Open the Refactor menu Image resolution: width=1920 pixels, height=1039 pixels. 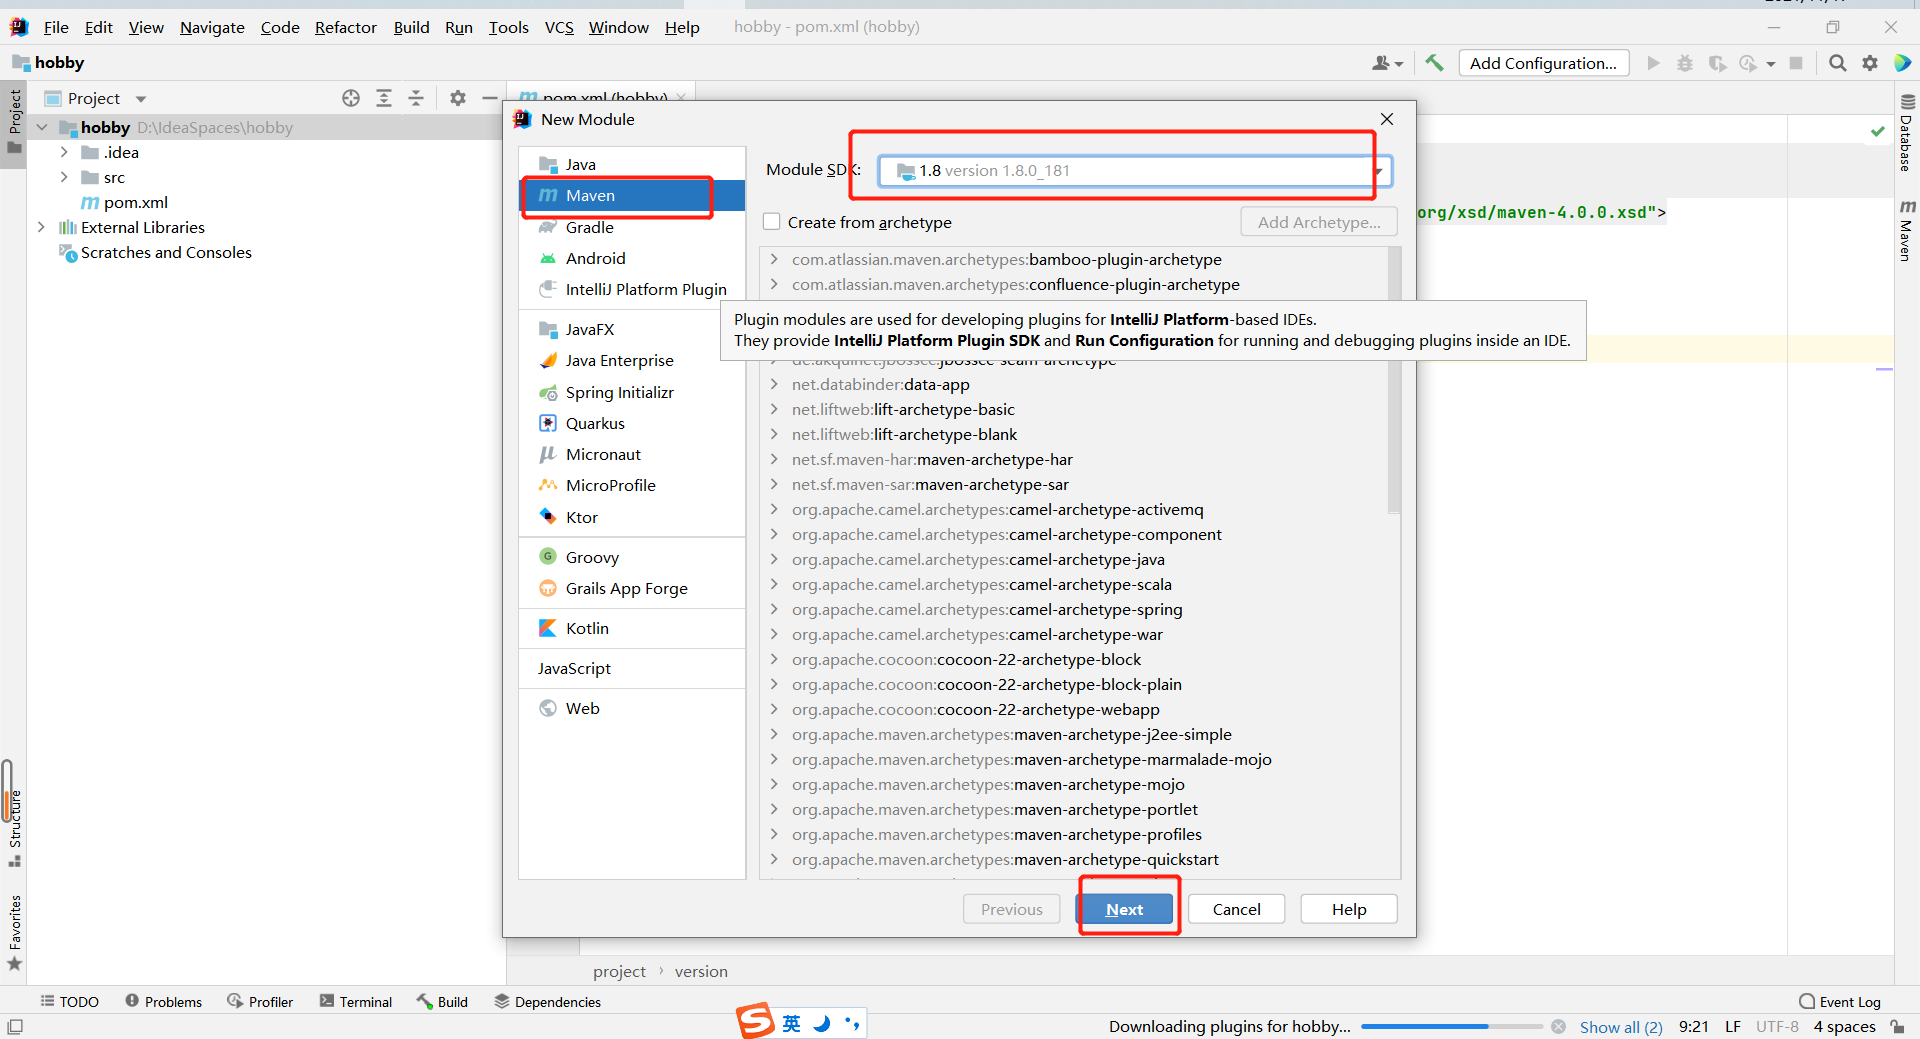click(345, 27)
